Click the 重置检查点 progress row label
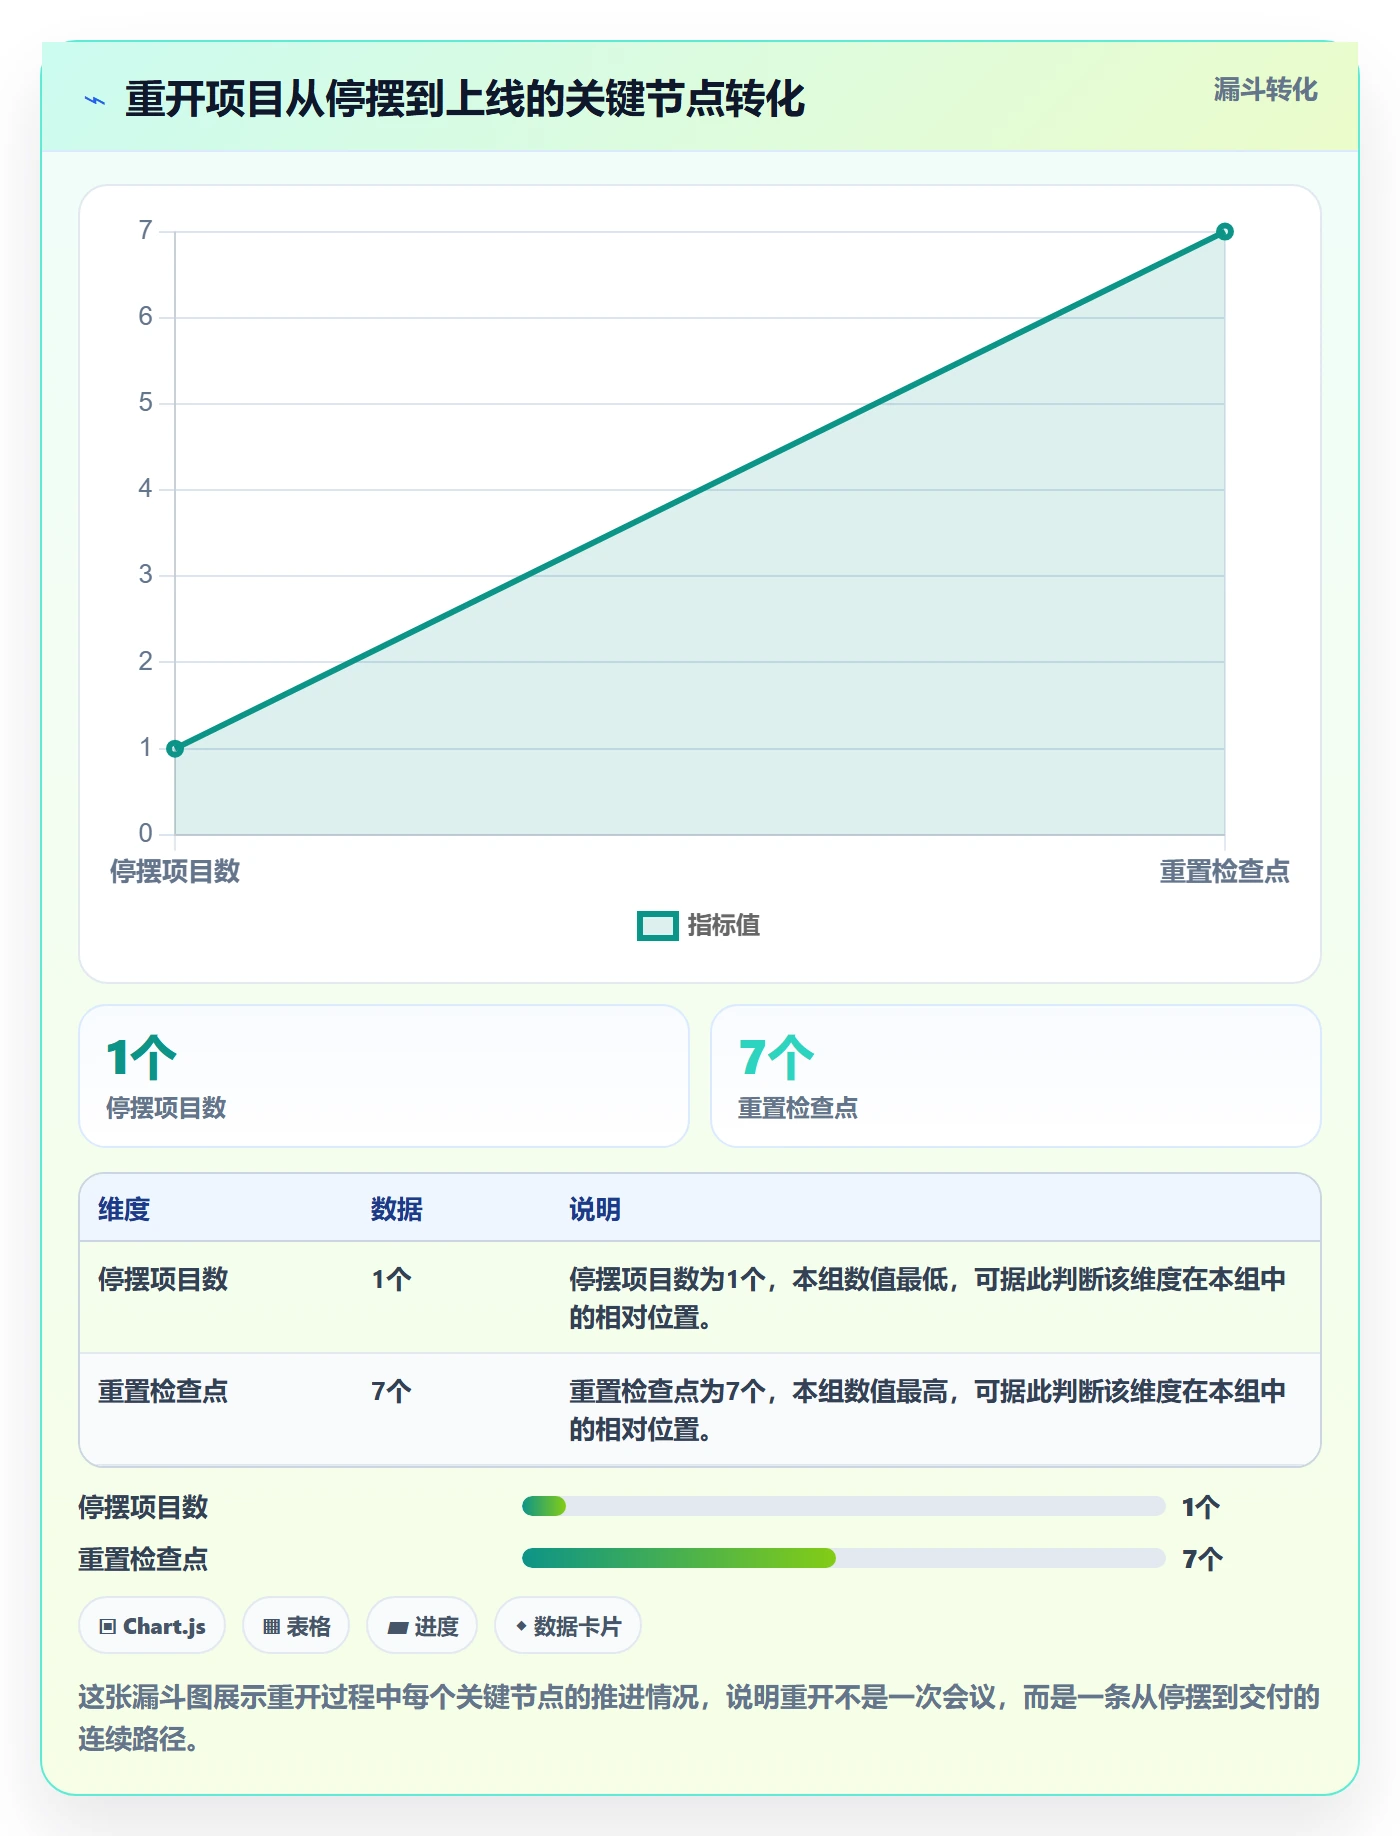1400x1836 pixels. point(143,1559)
